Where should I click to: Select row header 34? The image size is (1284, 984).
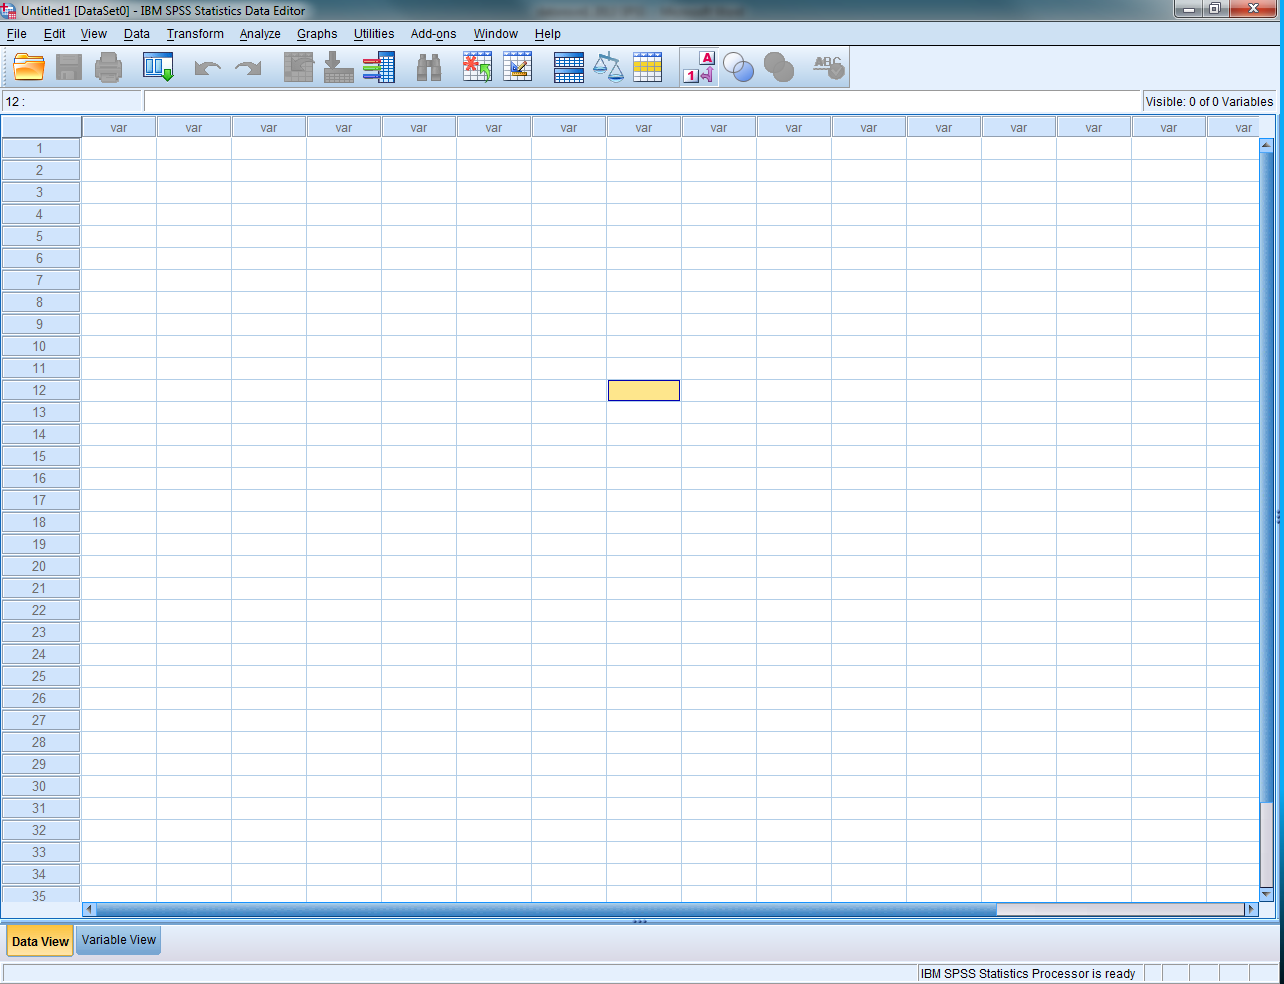(x=40, y=874)
